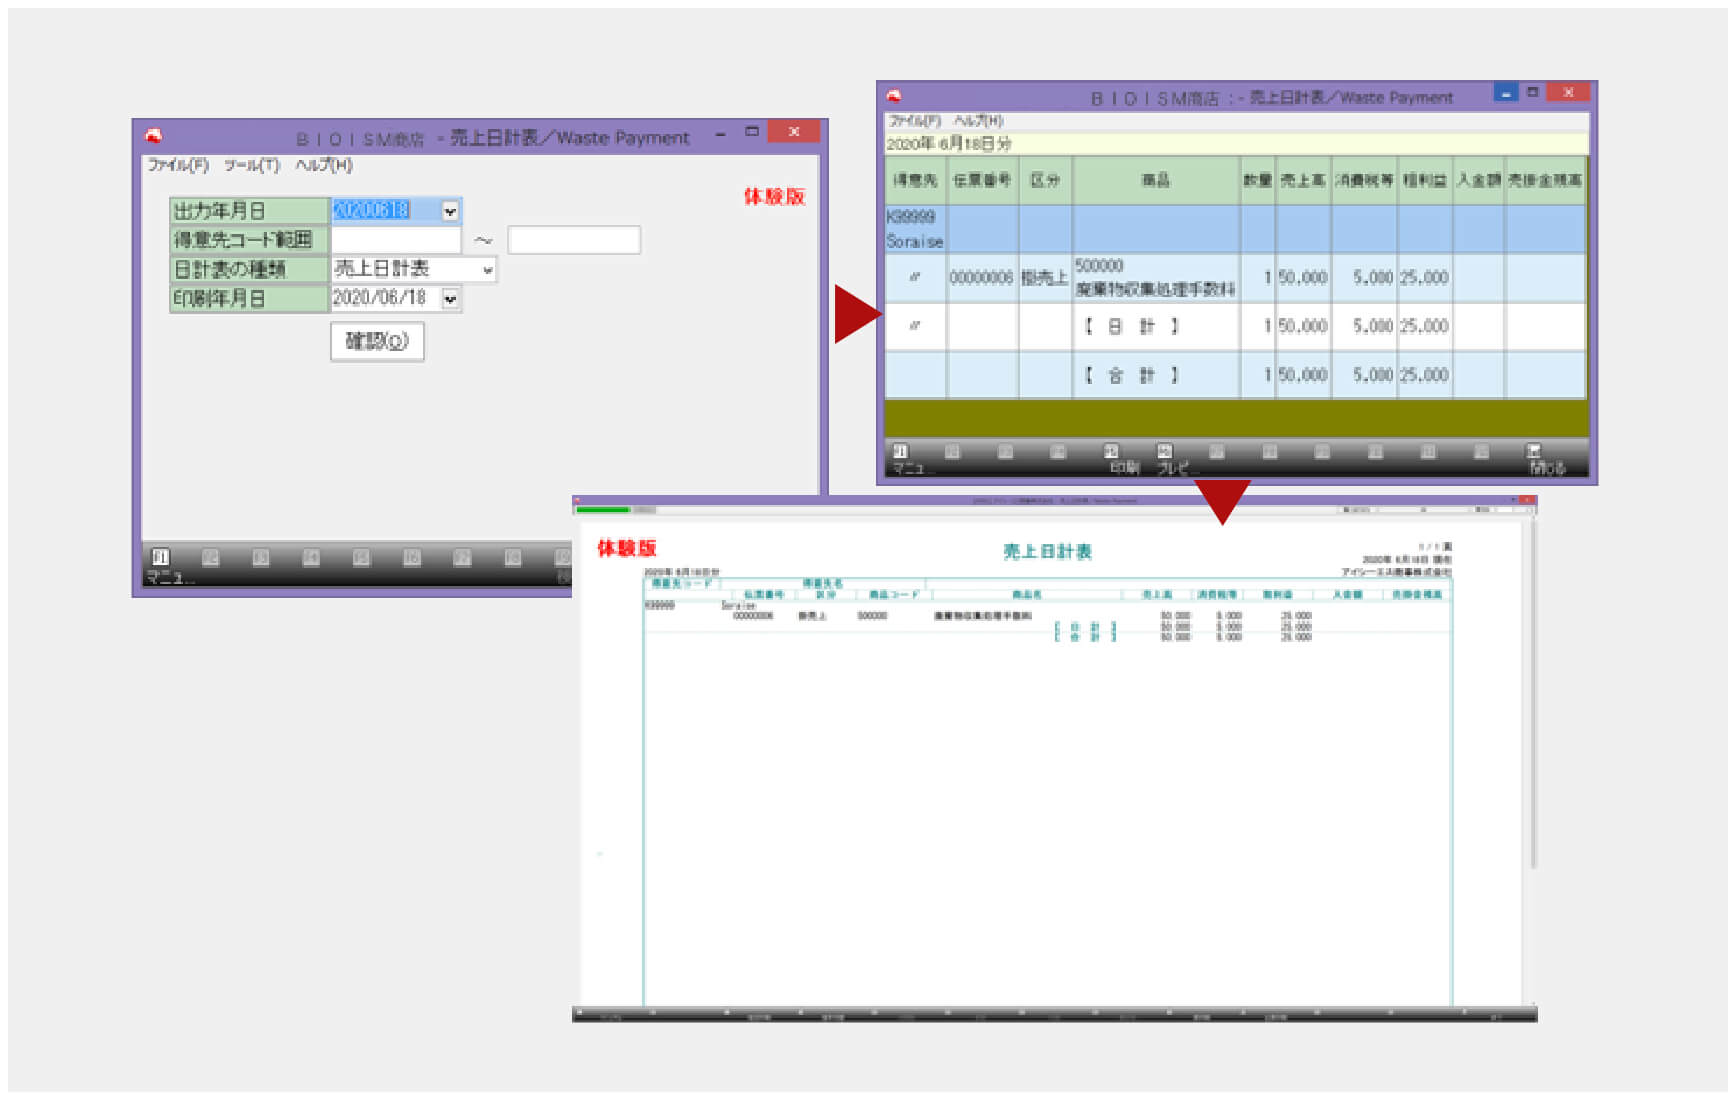
Task: Click 25,000 profit in 掛売上 row
Action: [x=1425, y=278]
